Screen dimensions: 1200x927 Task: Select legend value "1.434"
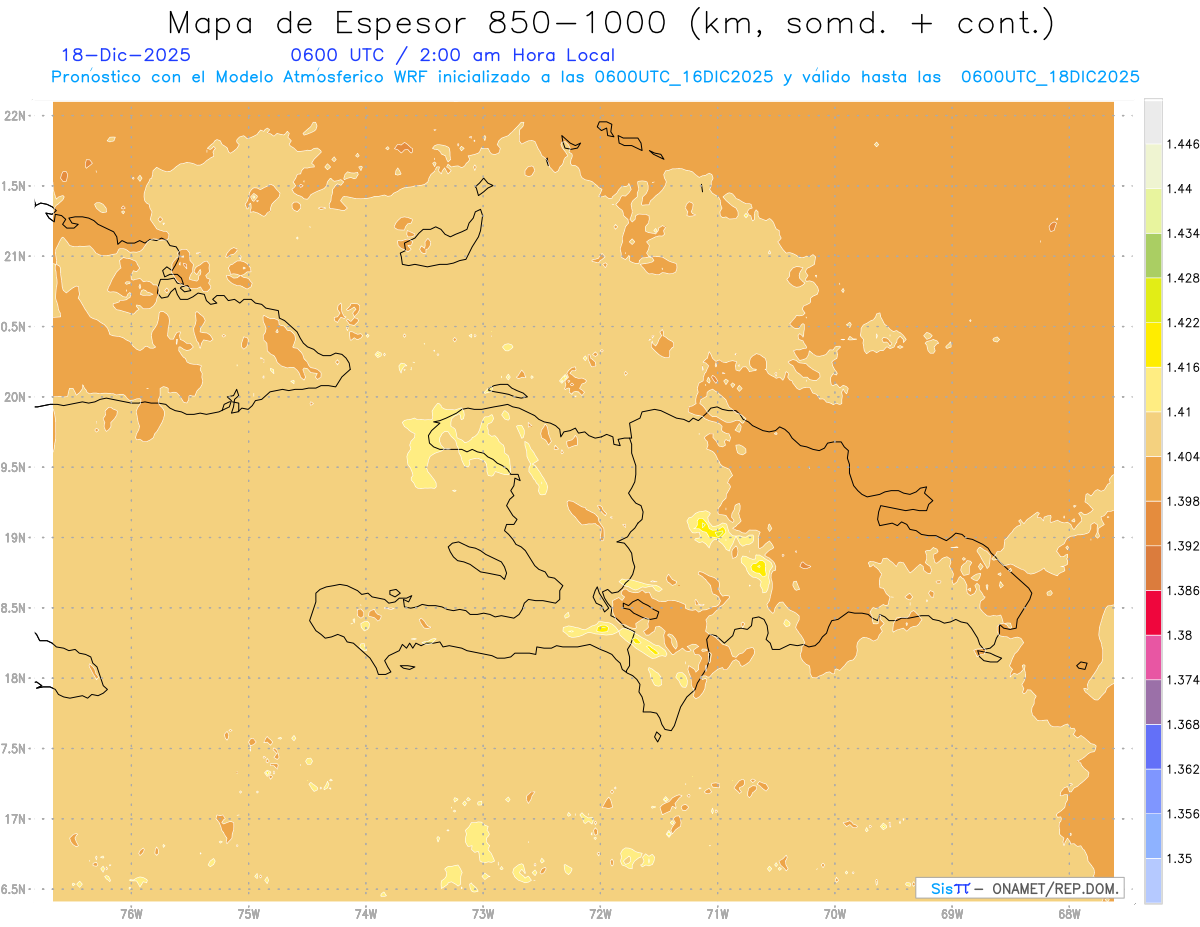tap(1182, 233)
